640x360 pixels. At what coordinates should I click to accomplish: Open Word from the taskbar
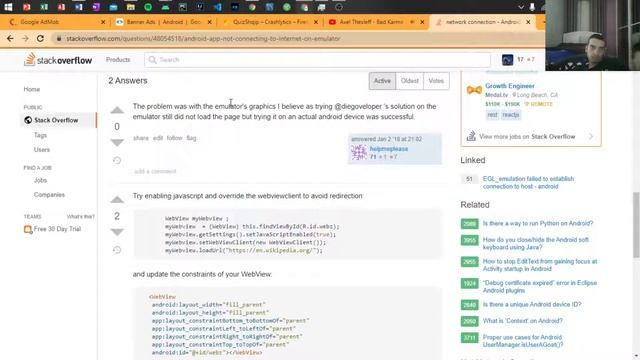(x=78, y=7)
